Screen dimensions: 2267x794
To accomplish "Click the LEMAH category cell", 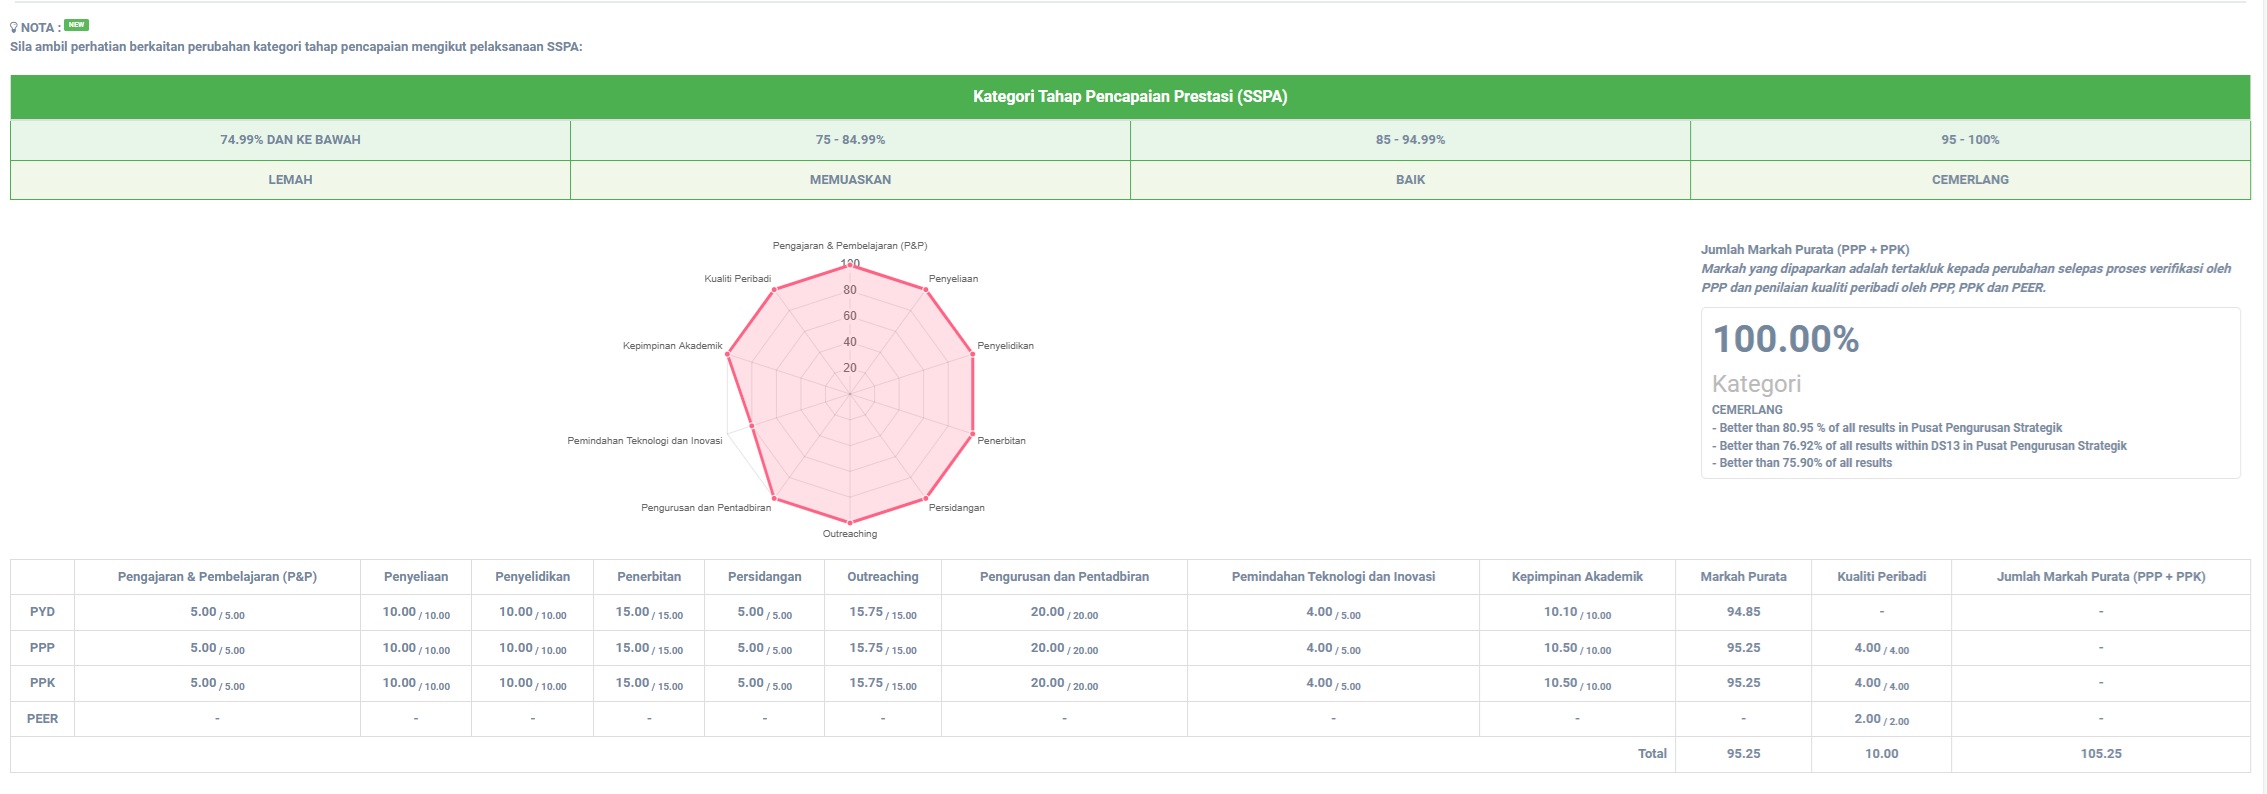I will (x=290, y=180).
